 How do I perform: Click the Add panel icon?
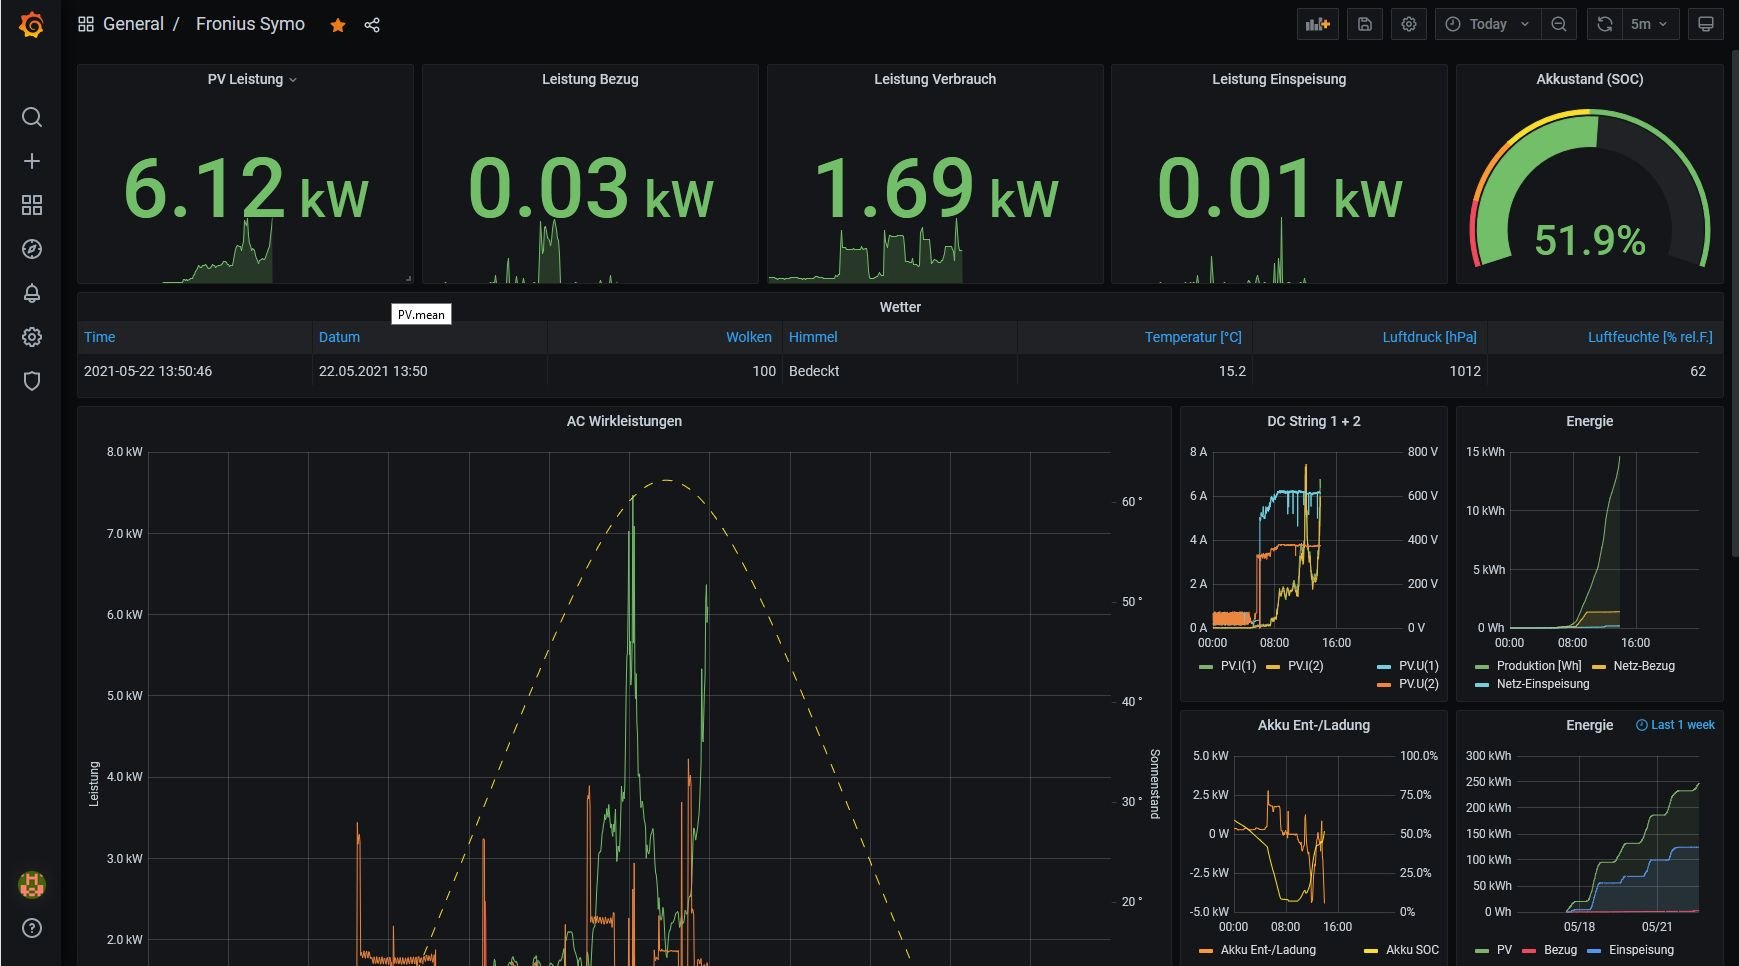coord(1317,24)
